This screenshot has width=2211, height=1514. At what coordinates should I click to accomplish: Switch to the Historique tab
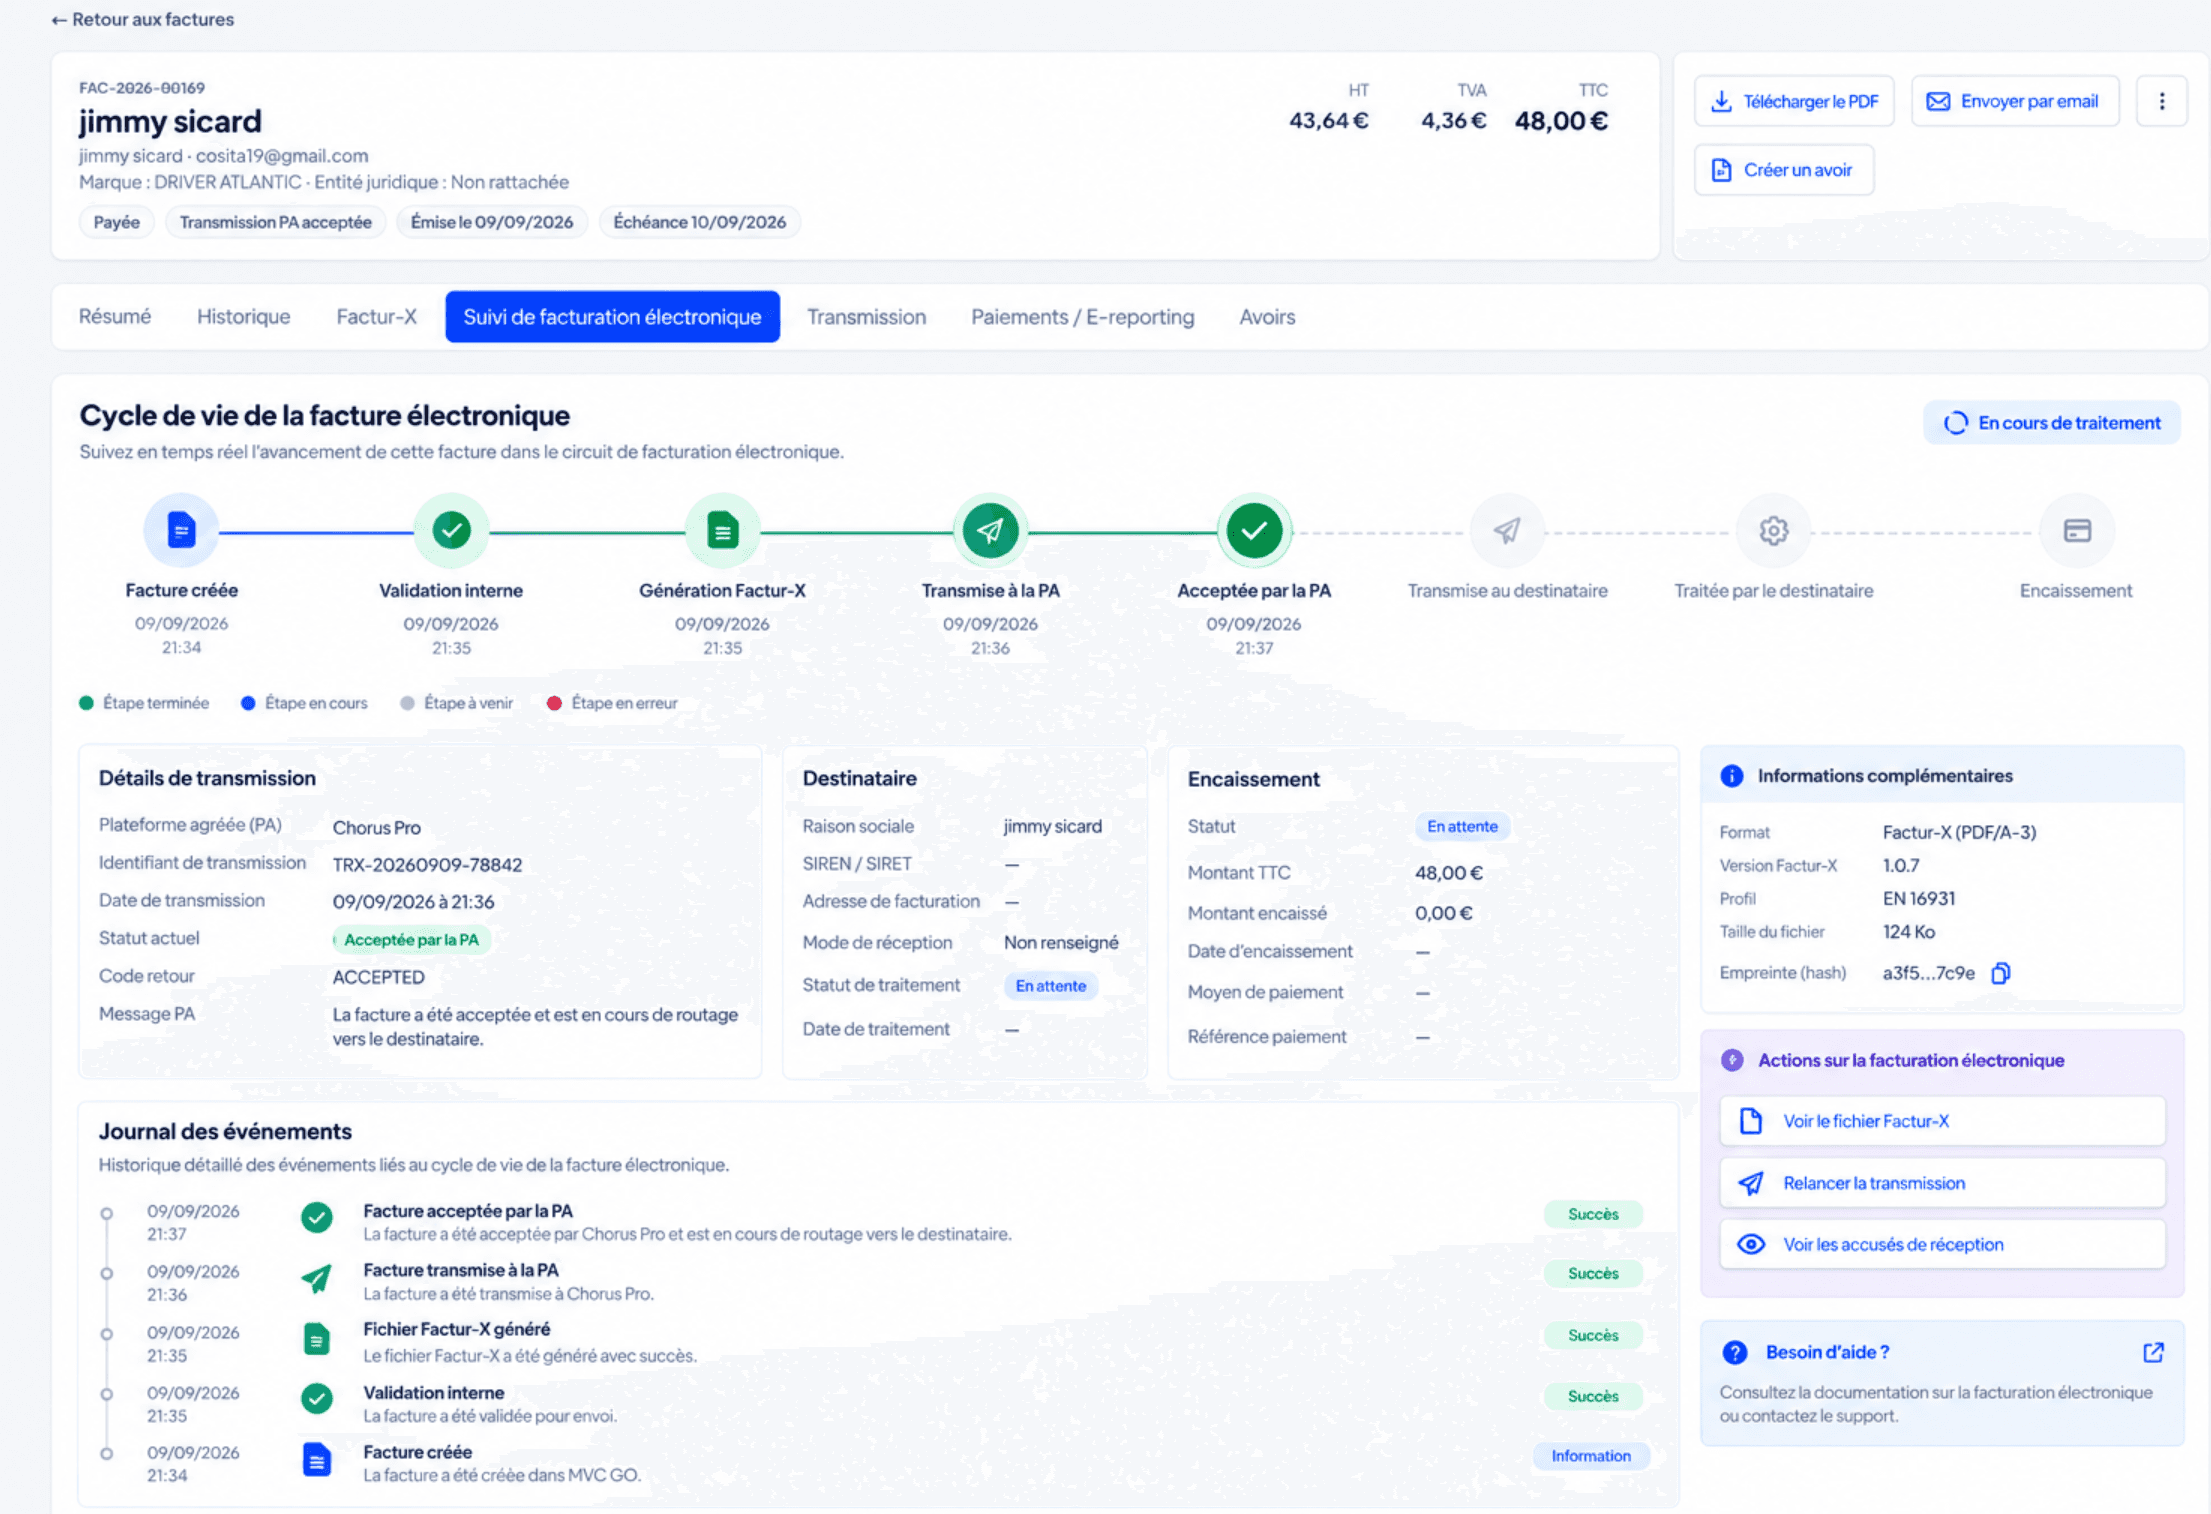click(243, 317)
